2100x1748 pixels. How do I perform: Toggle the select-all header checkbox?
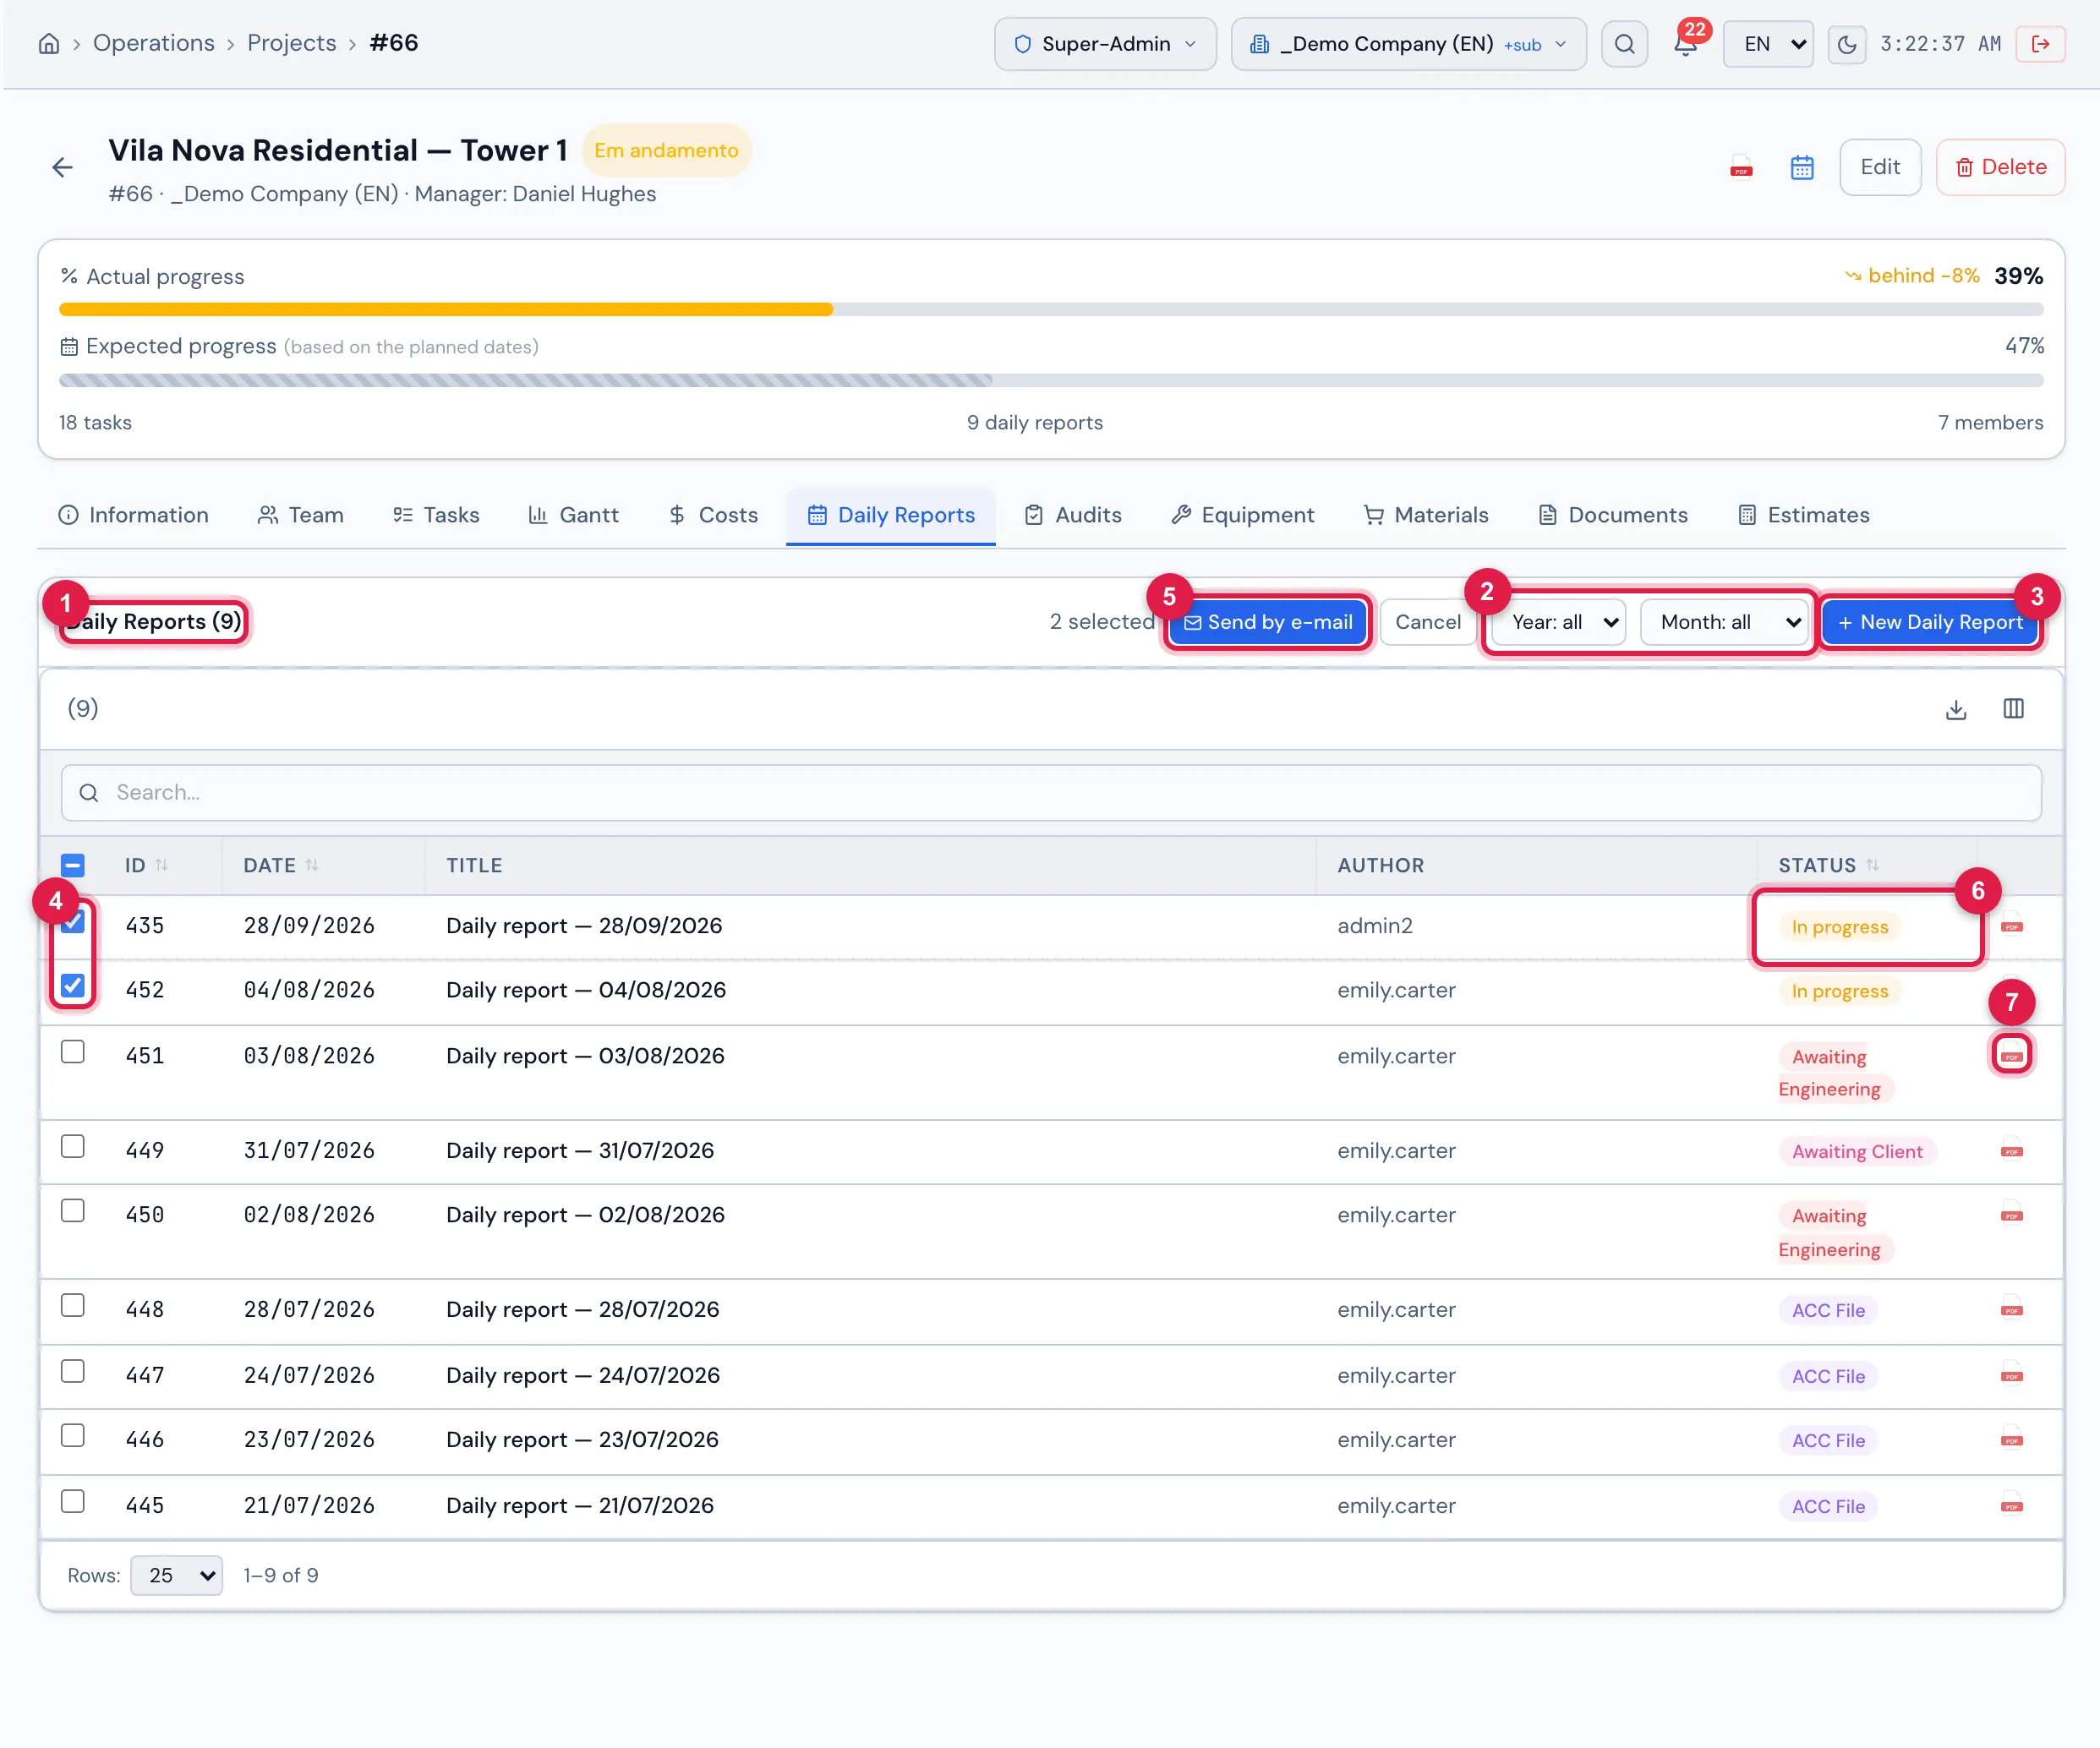click(x=72, y=865)
